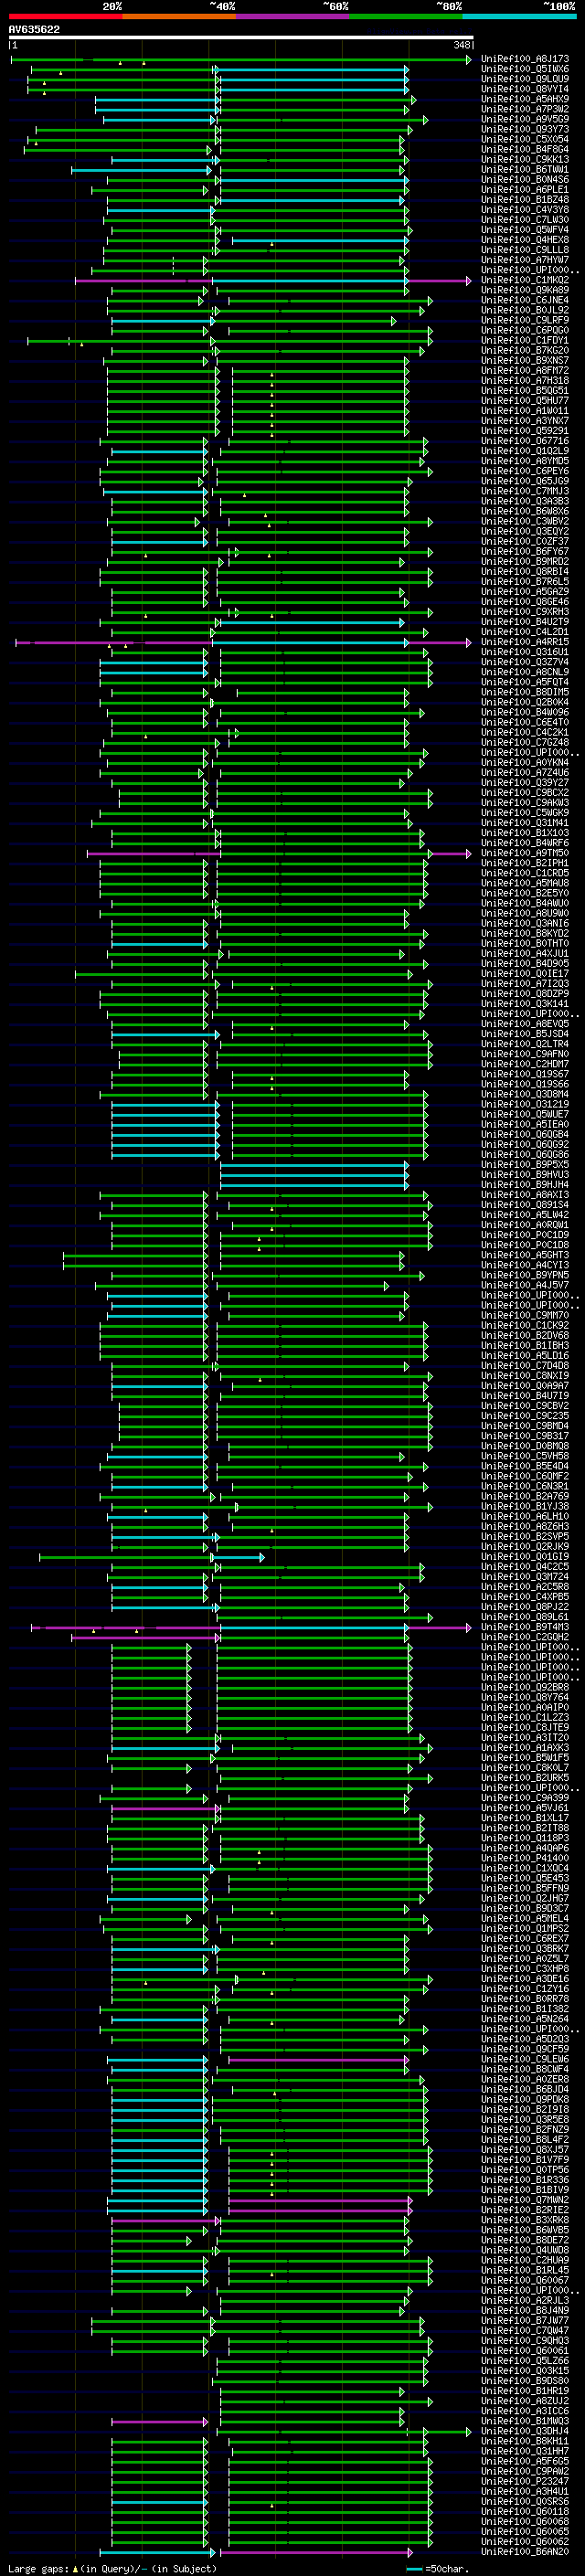Click the UniRef100_A5FQT4 label

click(x=525, y=682)
